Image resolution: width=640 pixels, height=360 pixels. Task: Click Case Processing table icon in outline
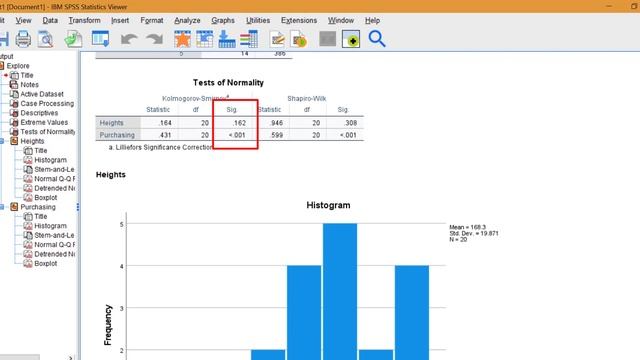point(14,103)
